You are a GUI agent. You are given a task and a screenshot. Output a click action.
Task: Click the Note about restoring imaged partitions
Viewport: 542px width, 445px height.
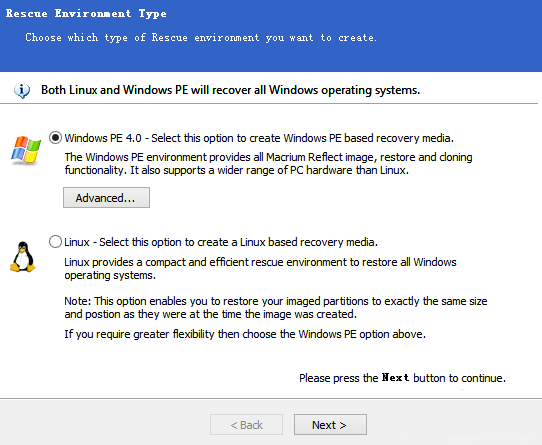click(276, 307)
